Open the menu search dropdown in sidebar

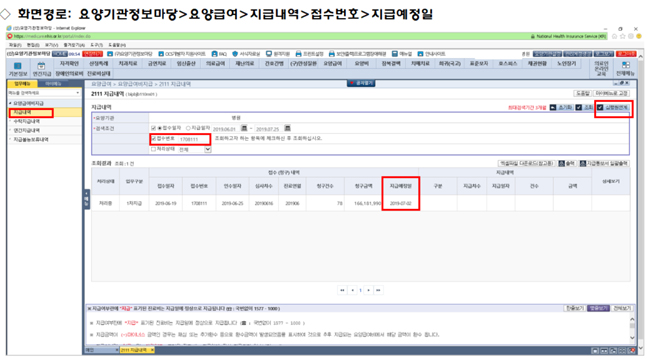[x=78, y=93]
